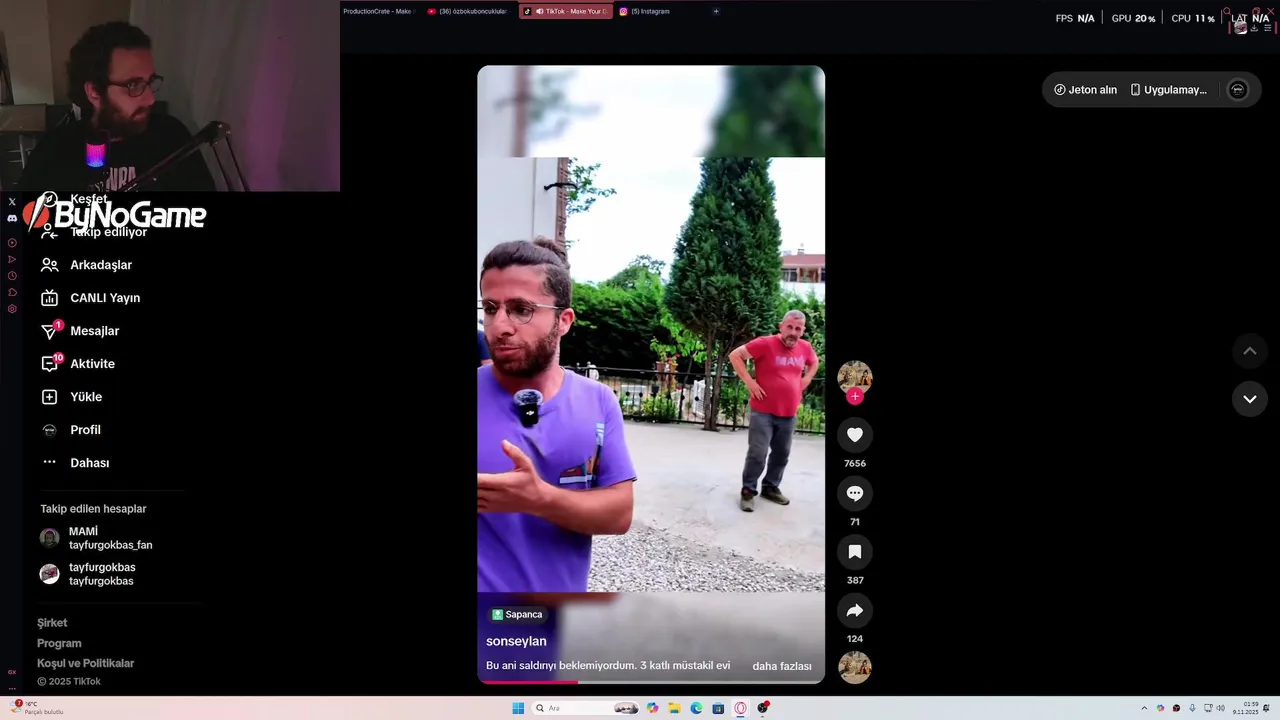Seek on the video progress bar

coord(651,682)
